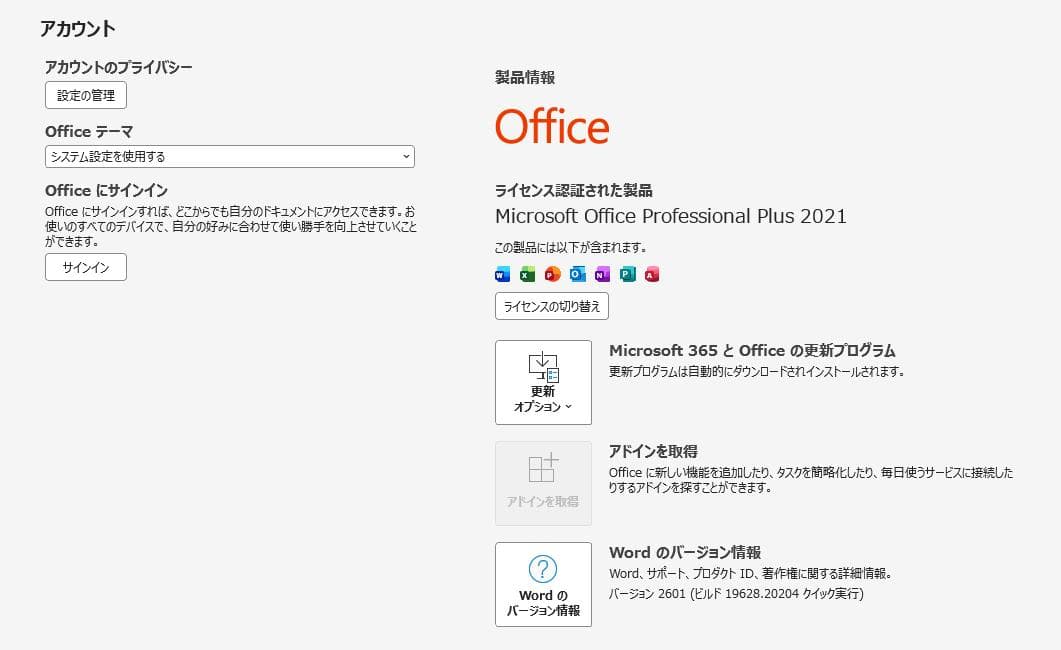Select the Publisher icon

[x=627, y=274]
